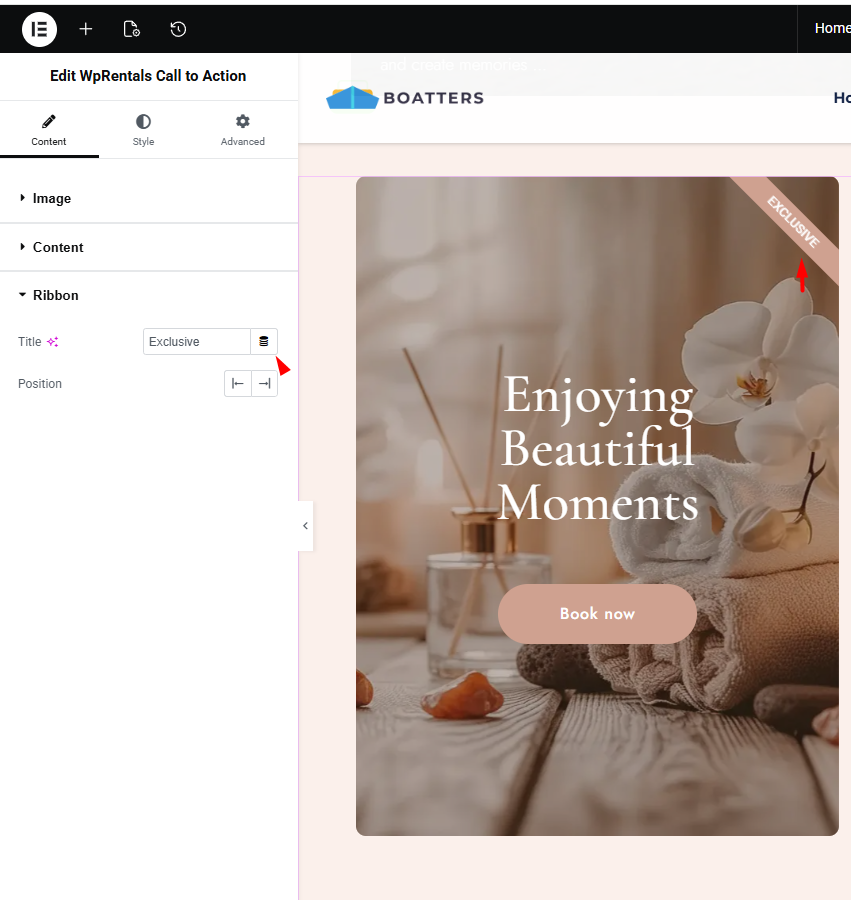Switch to the Style tab
Viewport: 851px width, 900px height.
143,130
